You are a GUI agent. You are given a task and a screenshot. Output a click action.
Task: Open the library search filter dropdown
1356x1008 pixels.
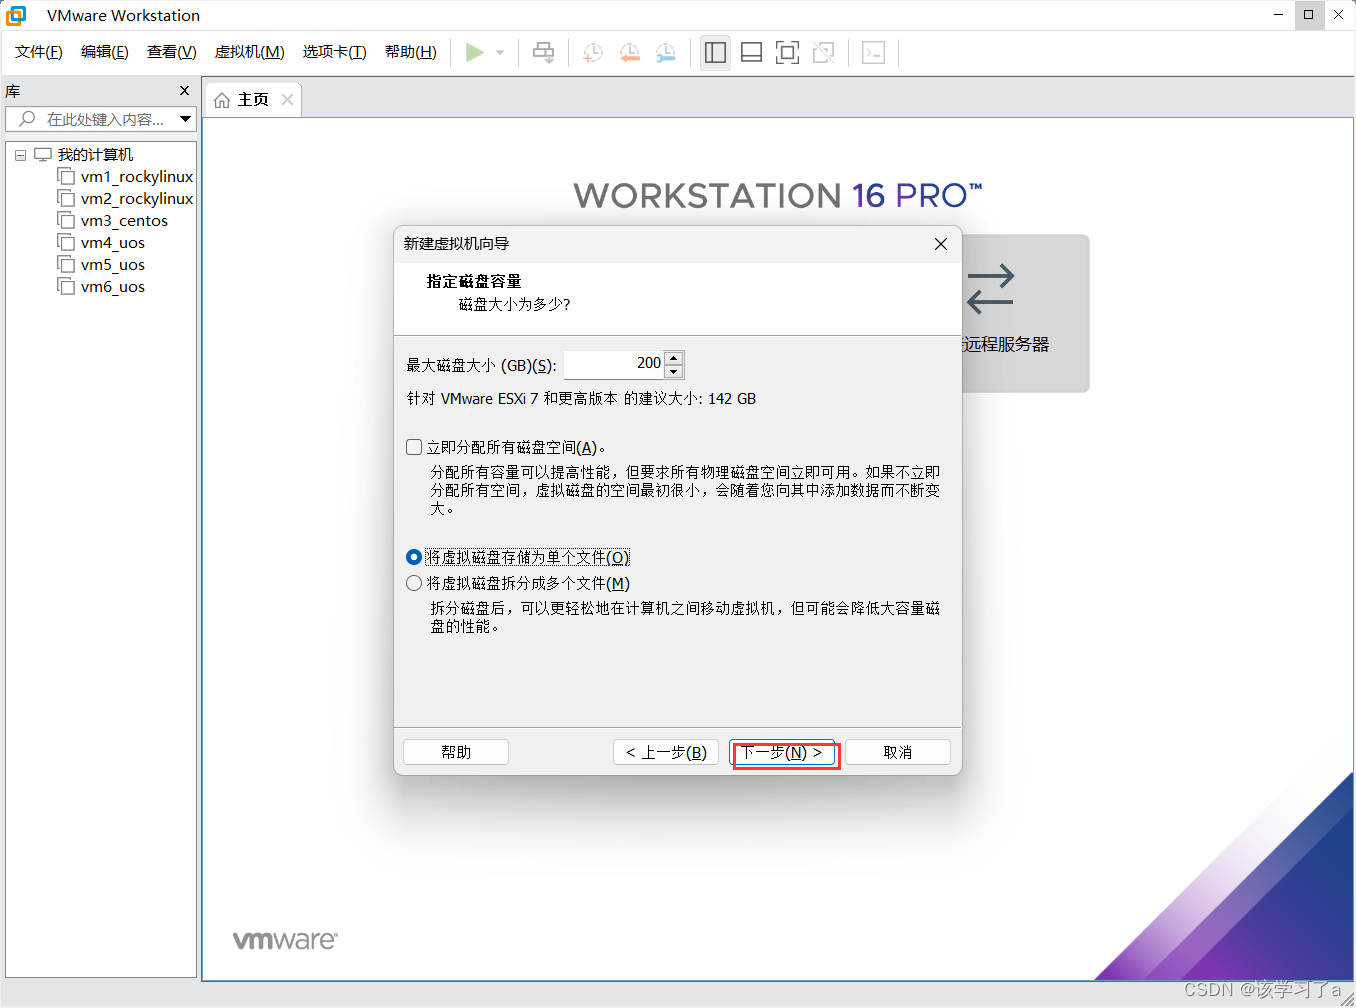(185, 119)
